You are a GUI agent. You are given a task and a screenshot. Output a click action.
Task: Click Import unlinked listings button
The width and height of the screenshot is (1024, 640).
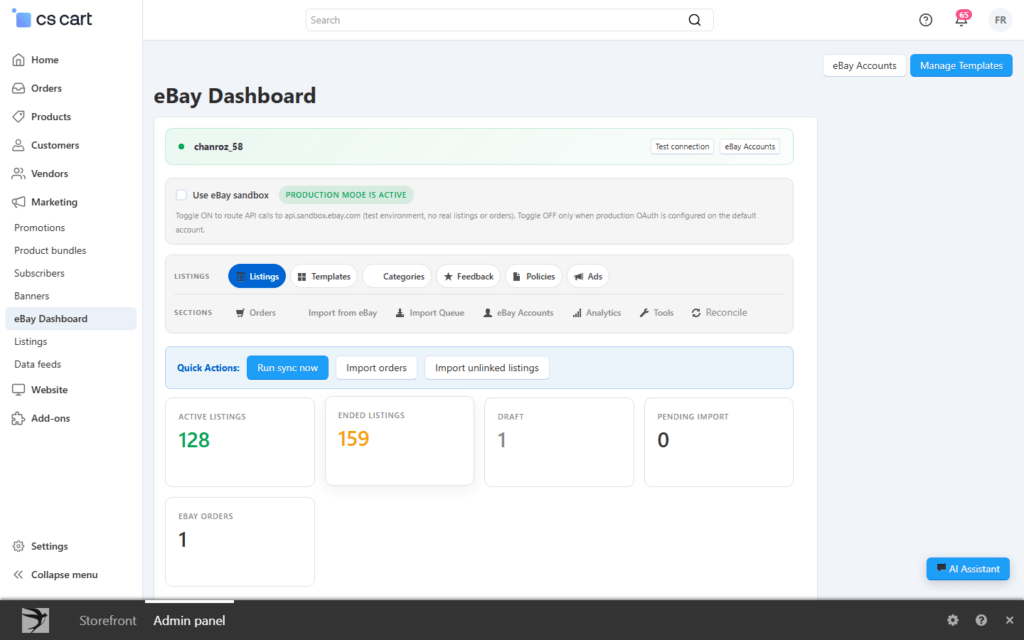click(487, 368)
